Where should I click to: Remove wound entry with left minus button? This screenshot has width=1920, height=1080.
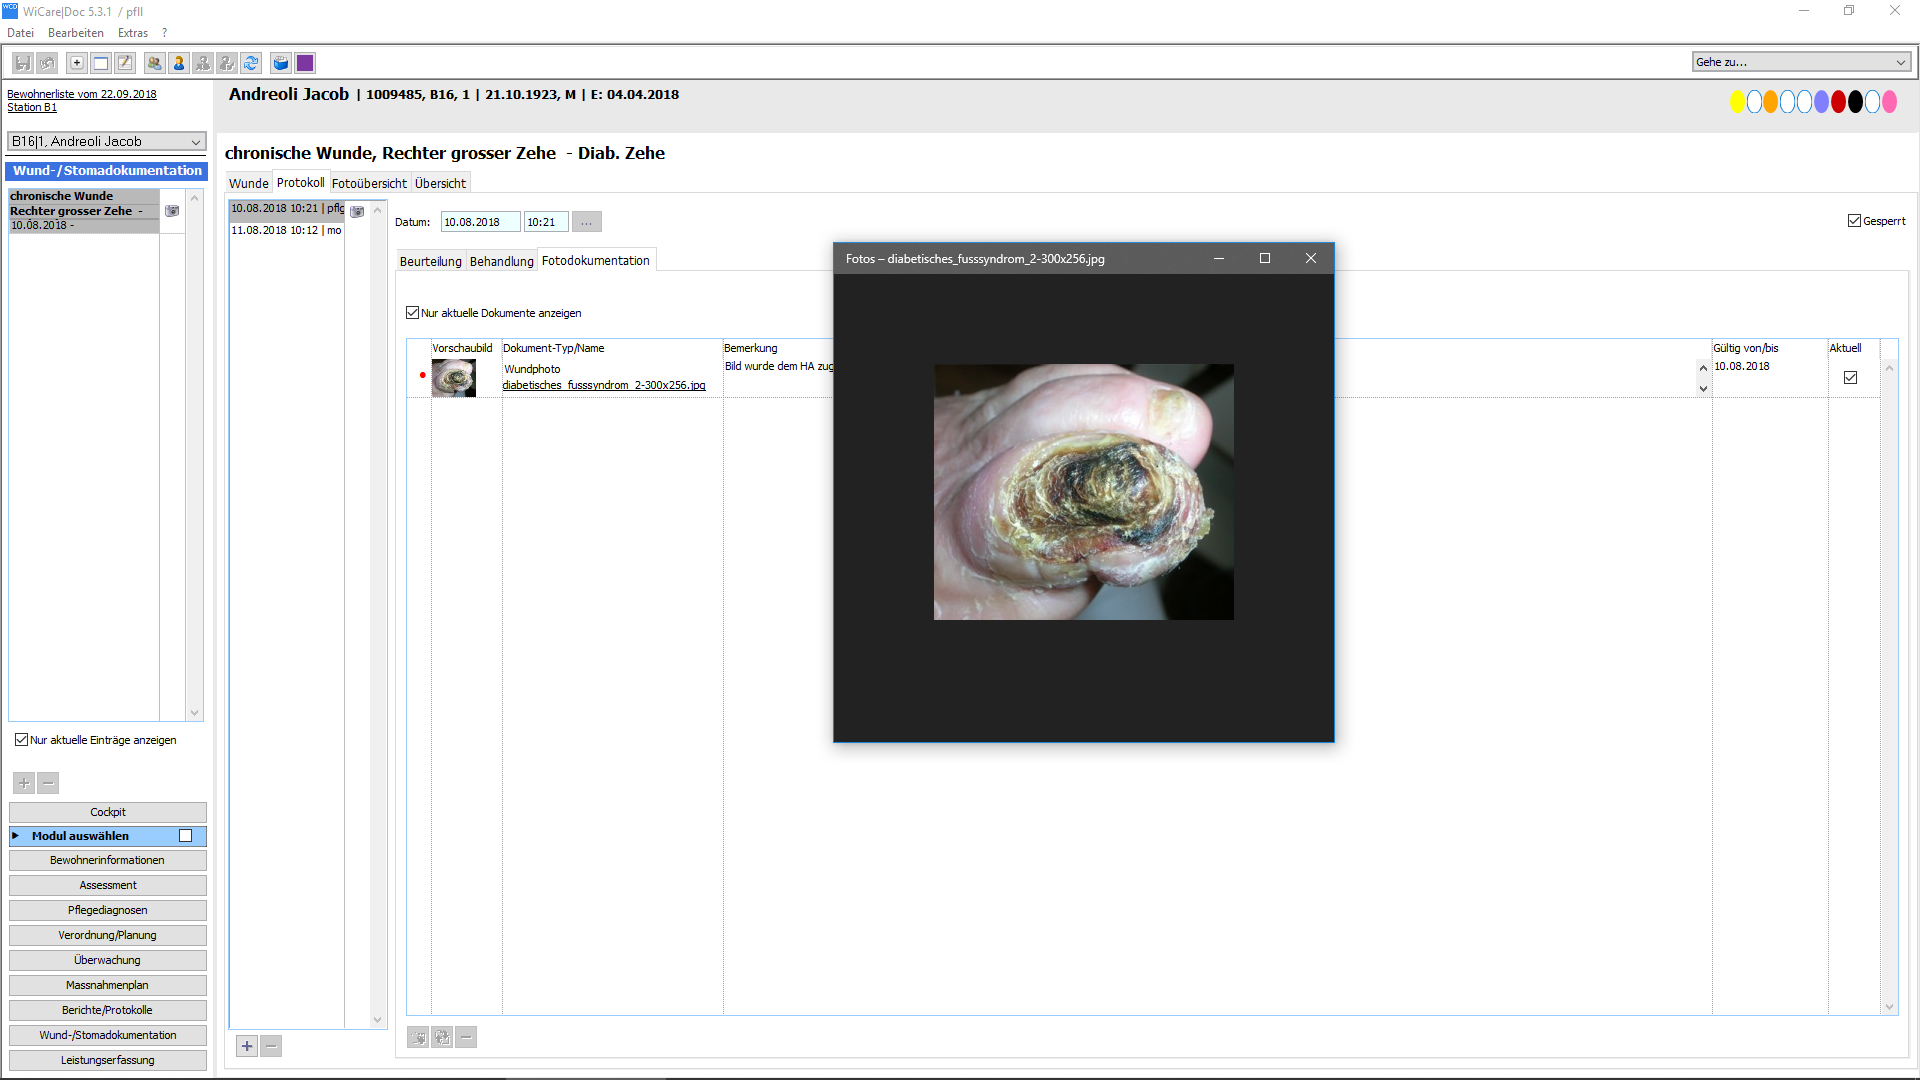coord(48,783)
